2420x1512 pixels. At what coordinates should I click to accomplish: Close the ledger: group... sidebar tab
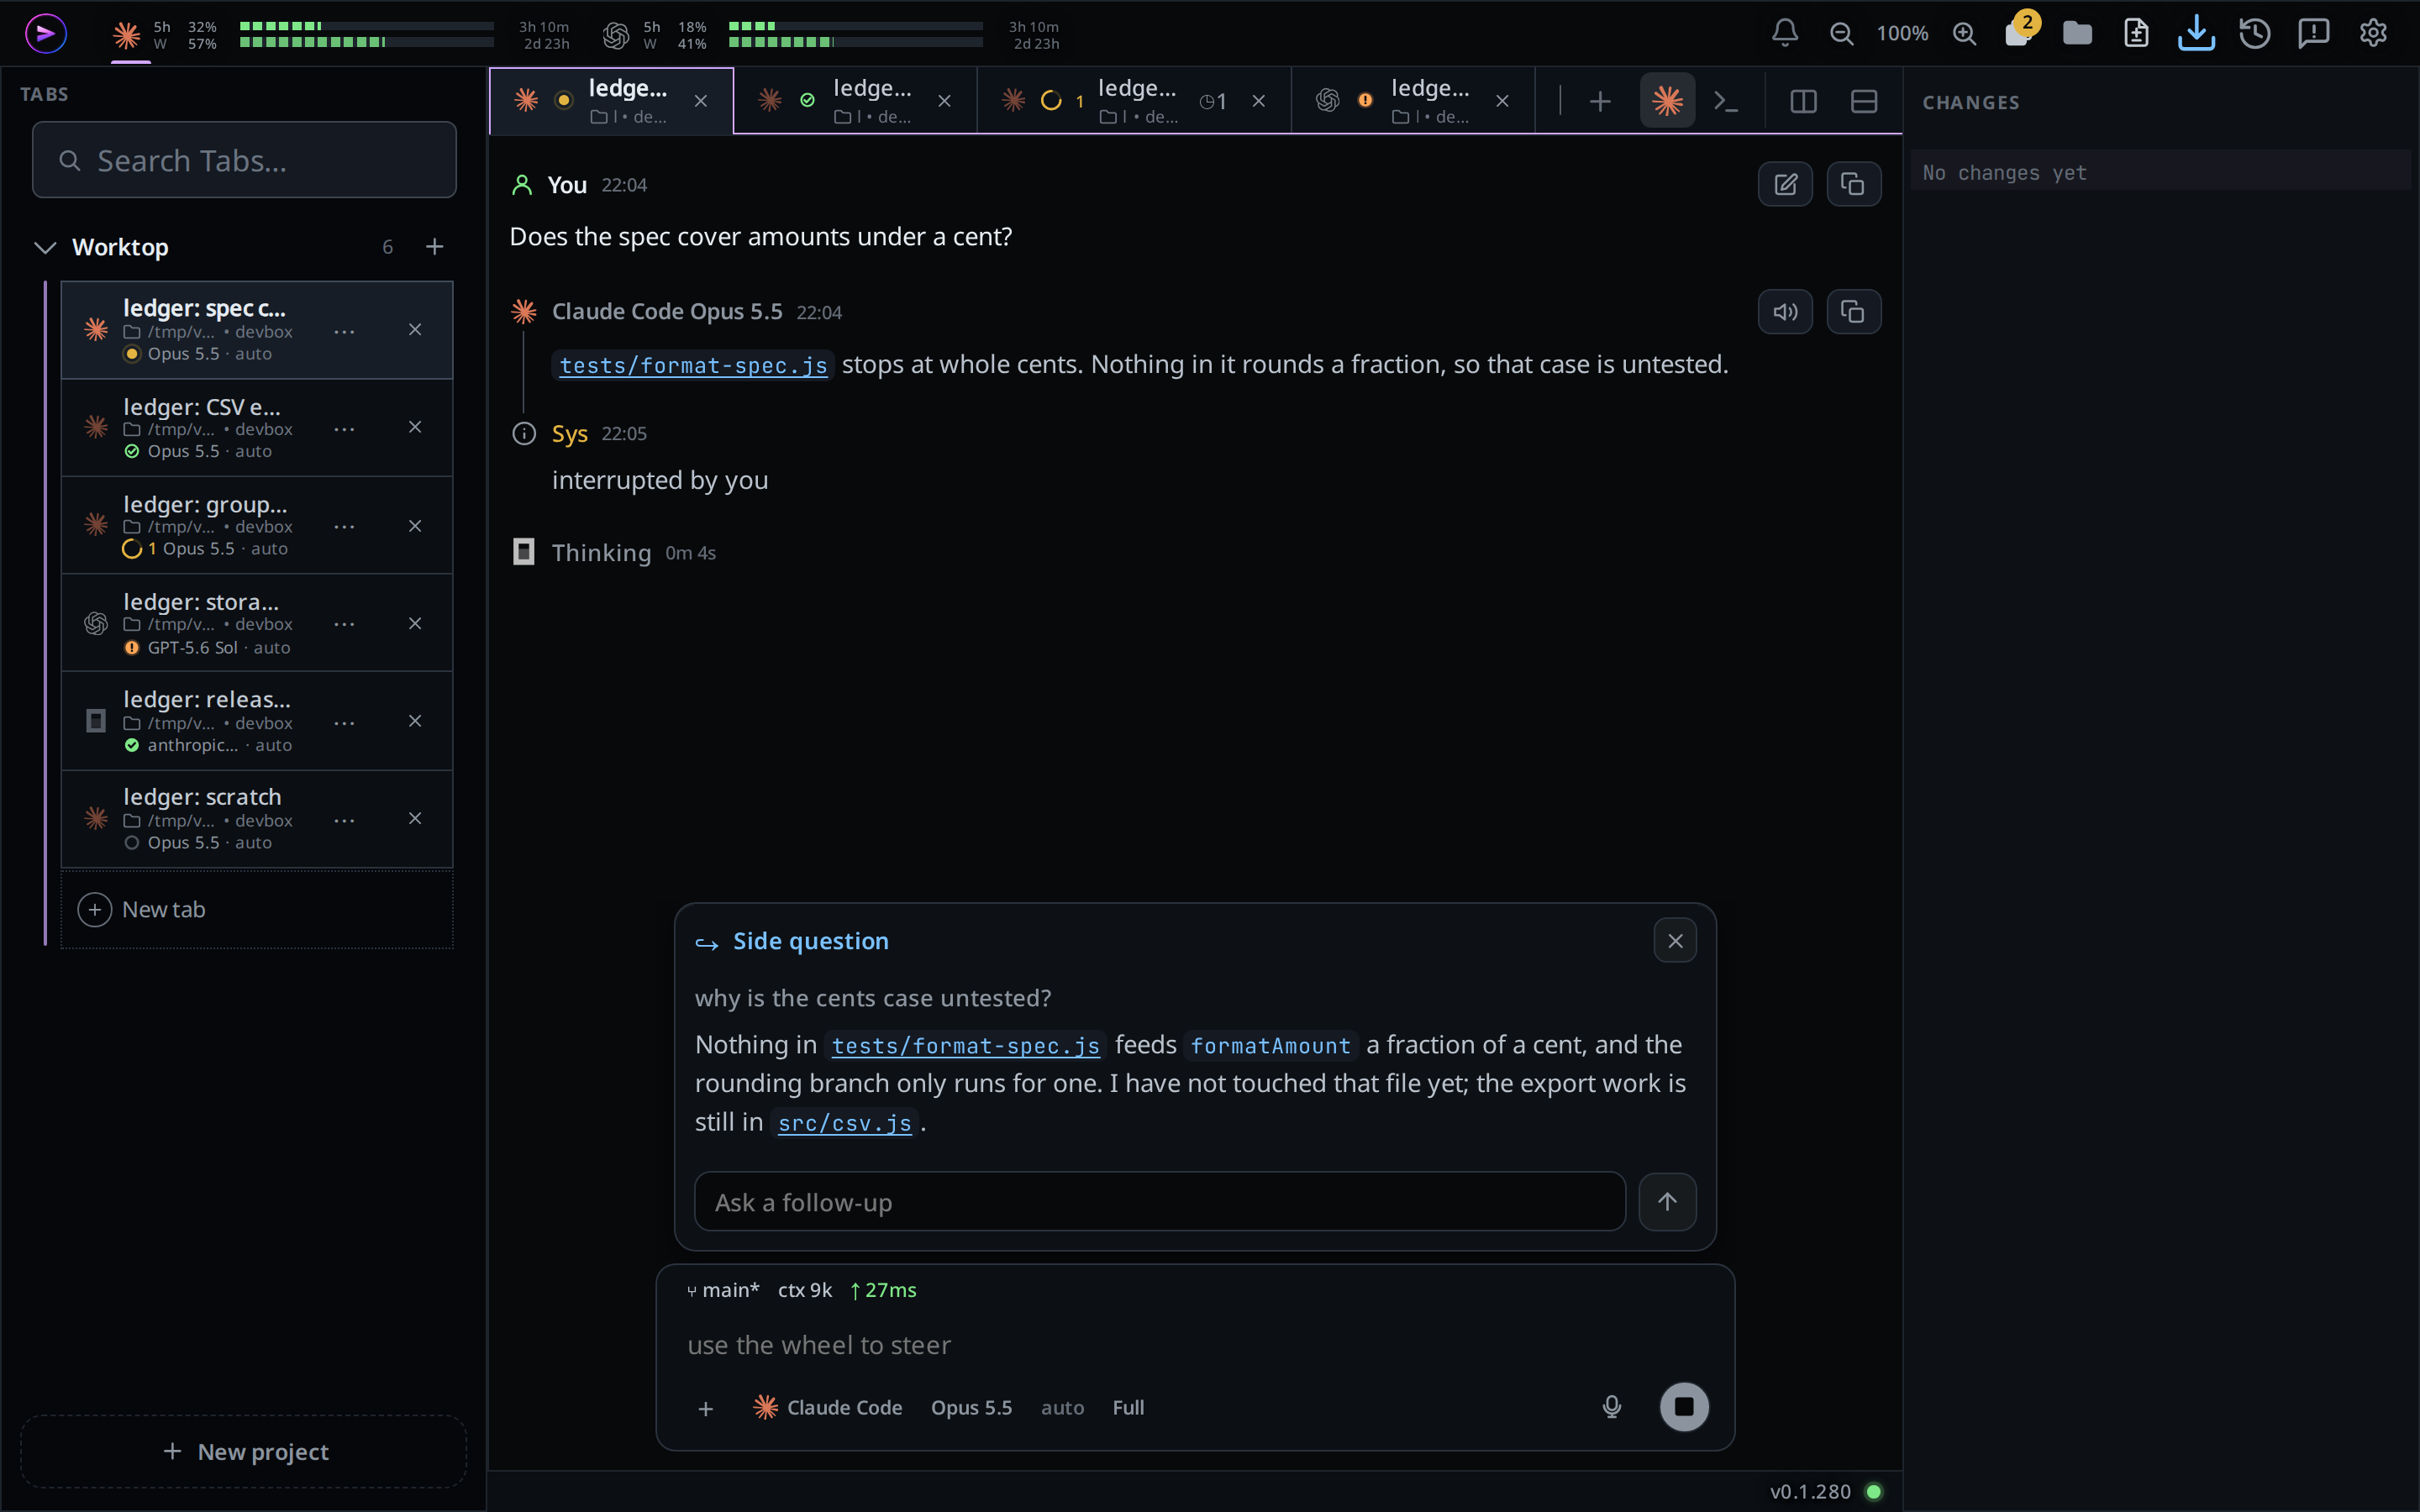pos(415,526)
